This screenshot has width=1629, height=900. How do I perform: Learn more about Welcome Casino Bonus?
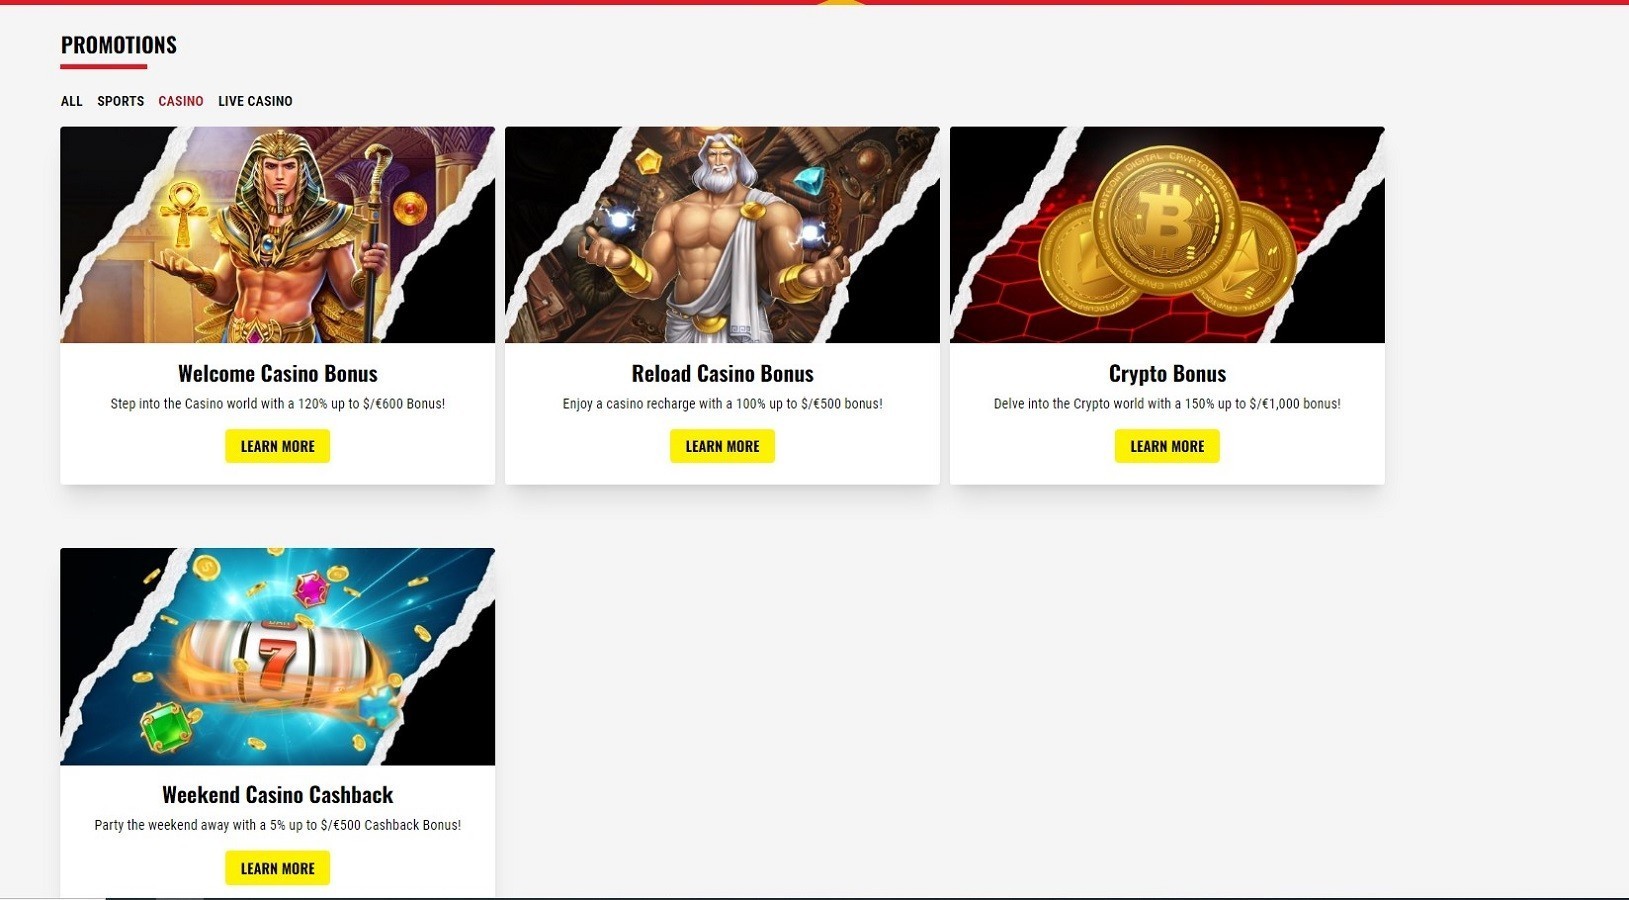(x=277, y=446)
